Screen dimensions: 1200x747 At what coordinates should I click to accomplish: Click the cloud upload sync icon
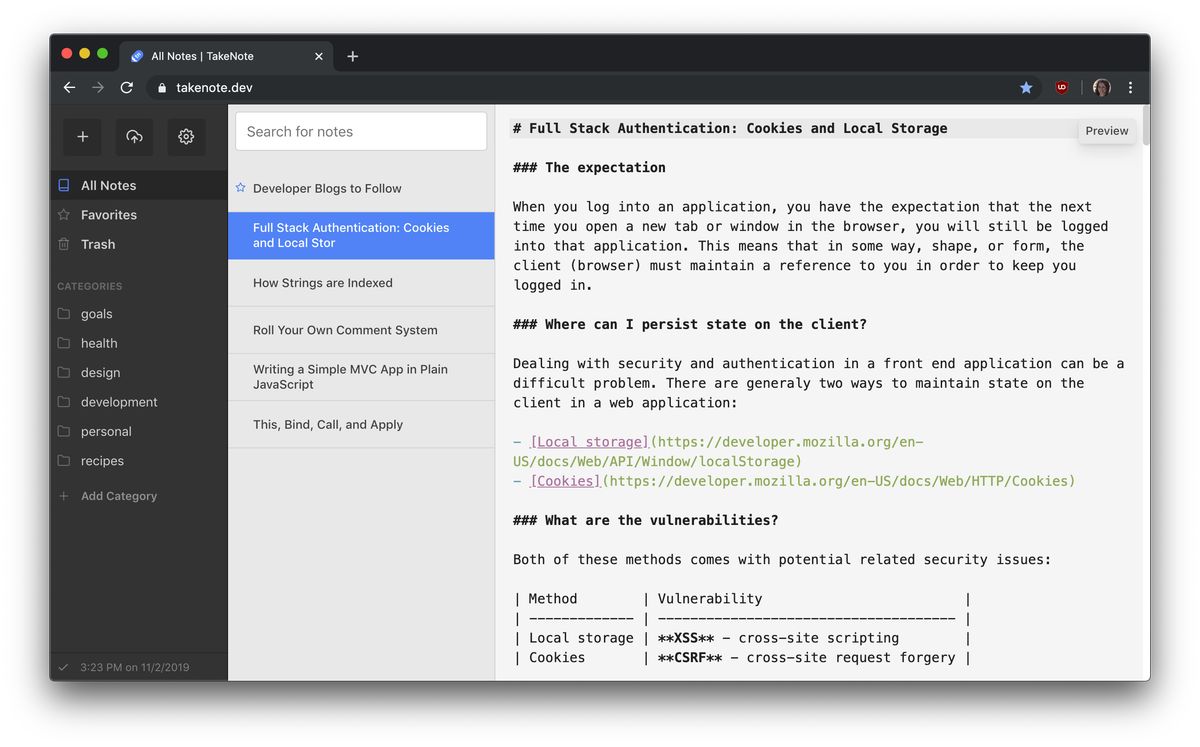134,137
